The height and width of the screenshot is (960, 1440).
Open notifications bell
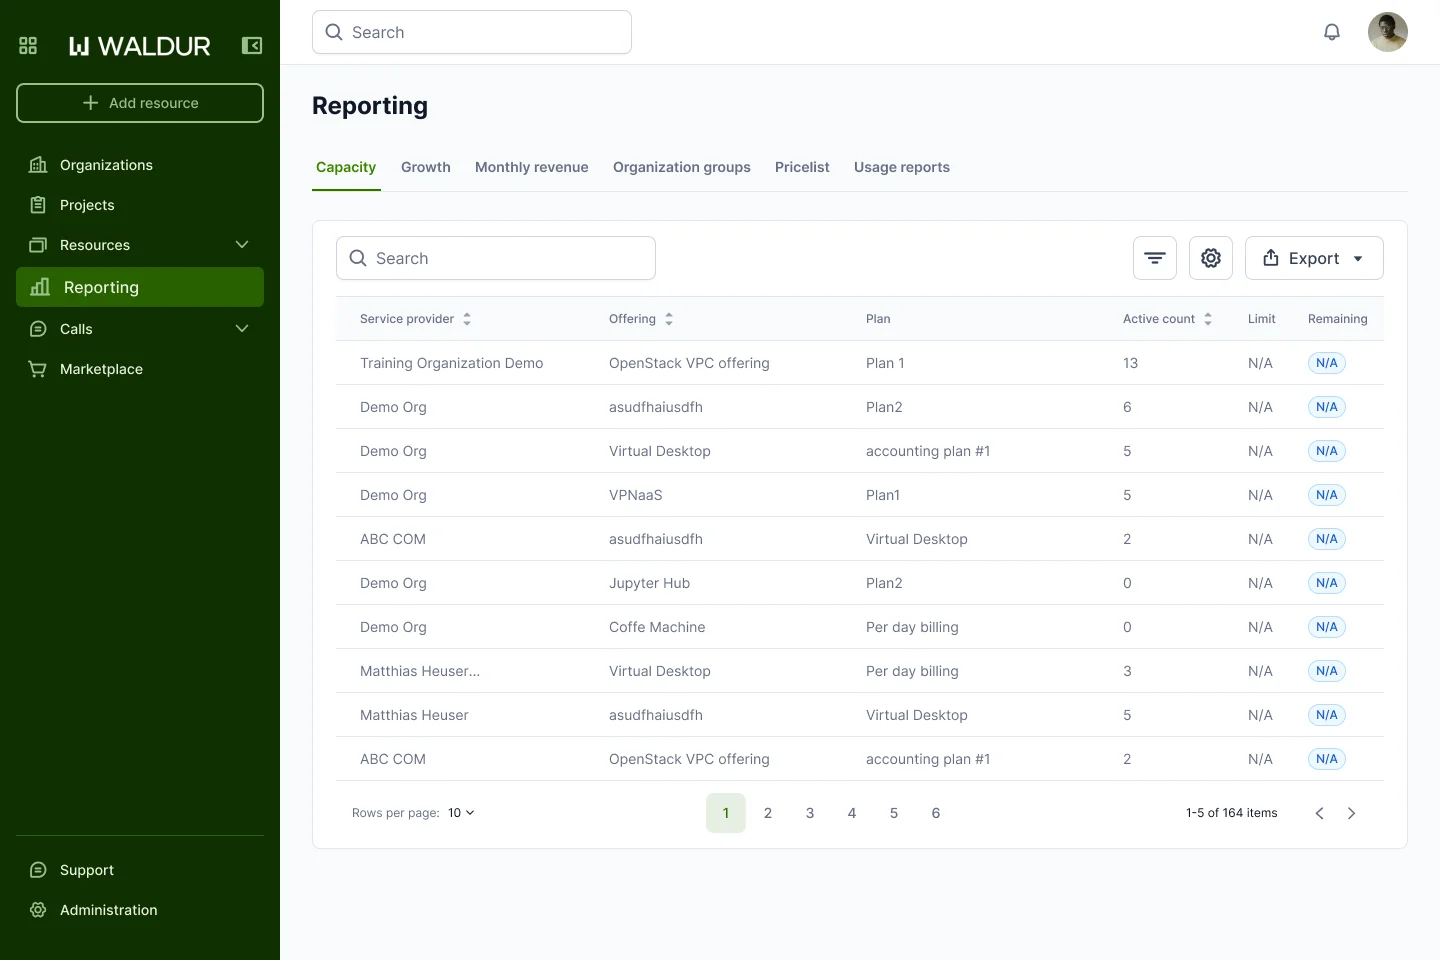[1332, 32]
